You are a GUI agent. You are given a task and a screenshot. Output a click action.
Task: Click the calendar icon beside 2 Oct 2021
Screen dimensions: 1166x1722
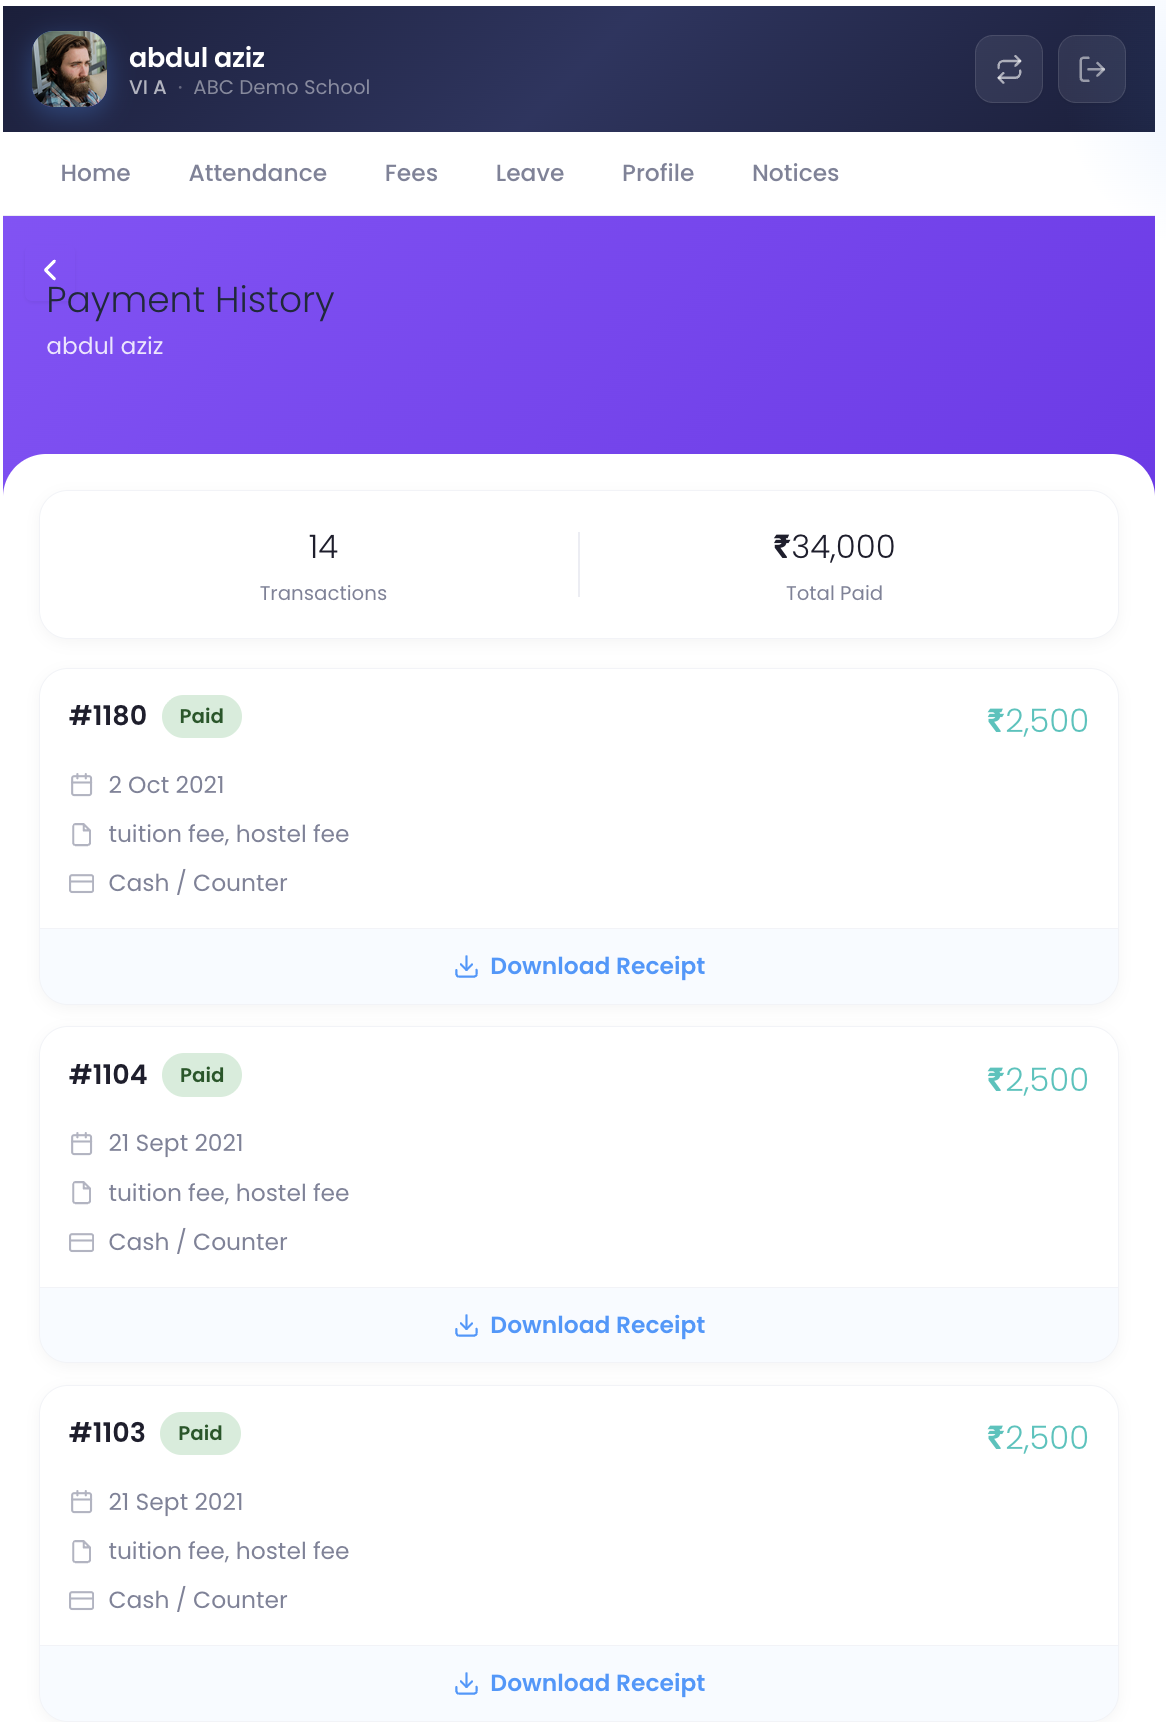[x=82, y=785]
